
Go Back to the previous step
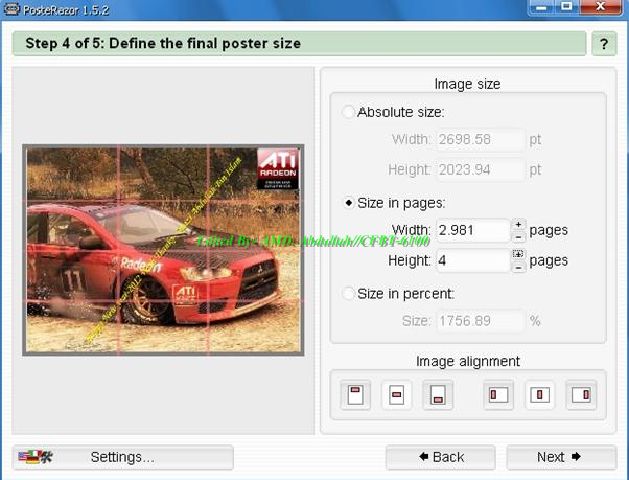click(440, 457)
